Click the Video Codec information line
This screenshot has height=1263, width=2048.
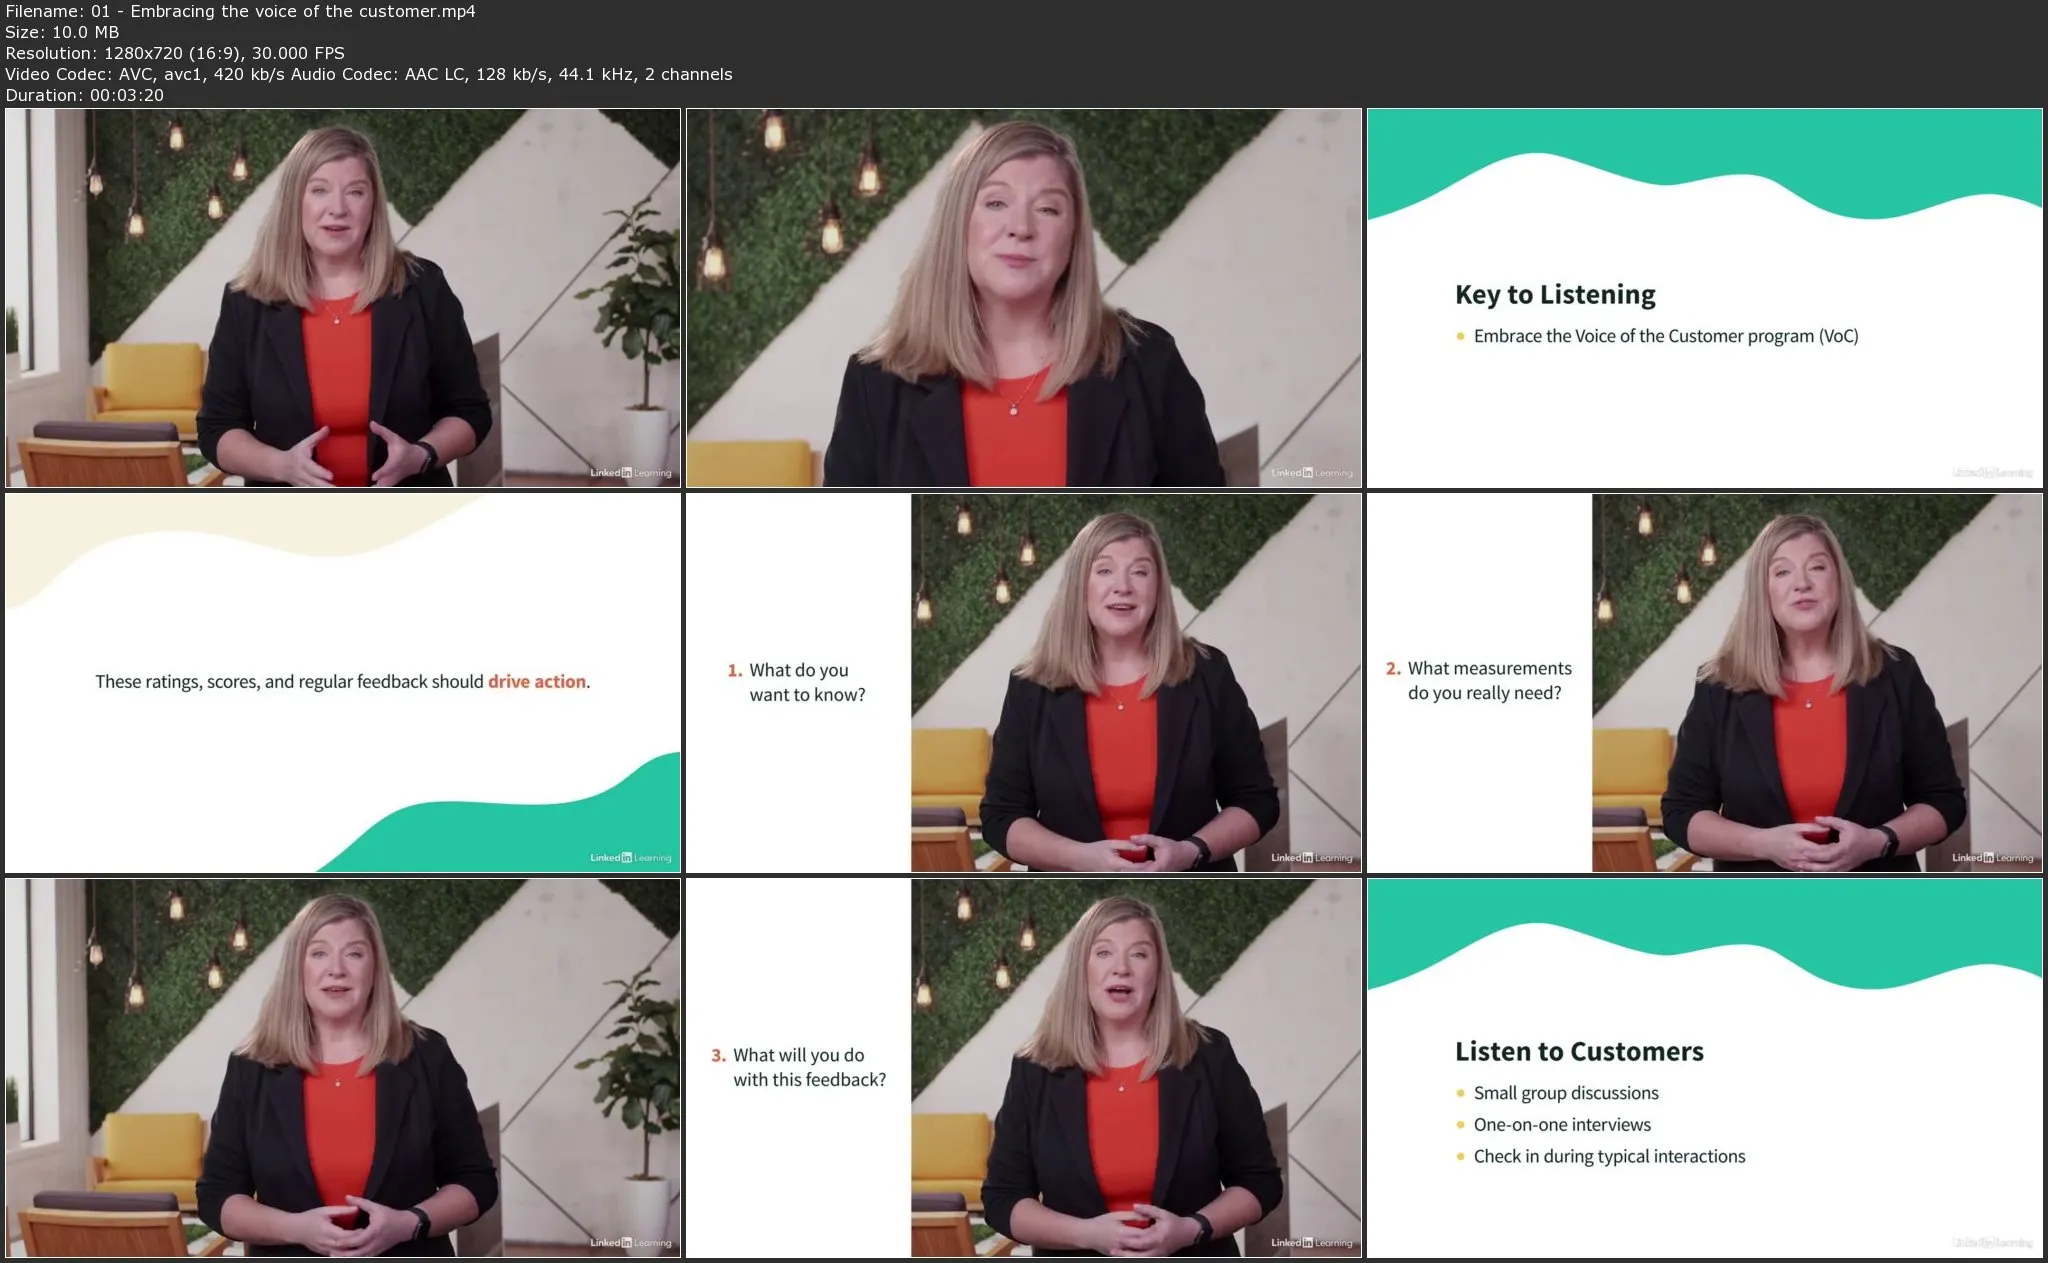369,74
